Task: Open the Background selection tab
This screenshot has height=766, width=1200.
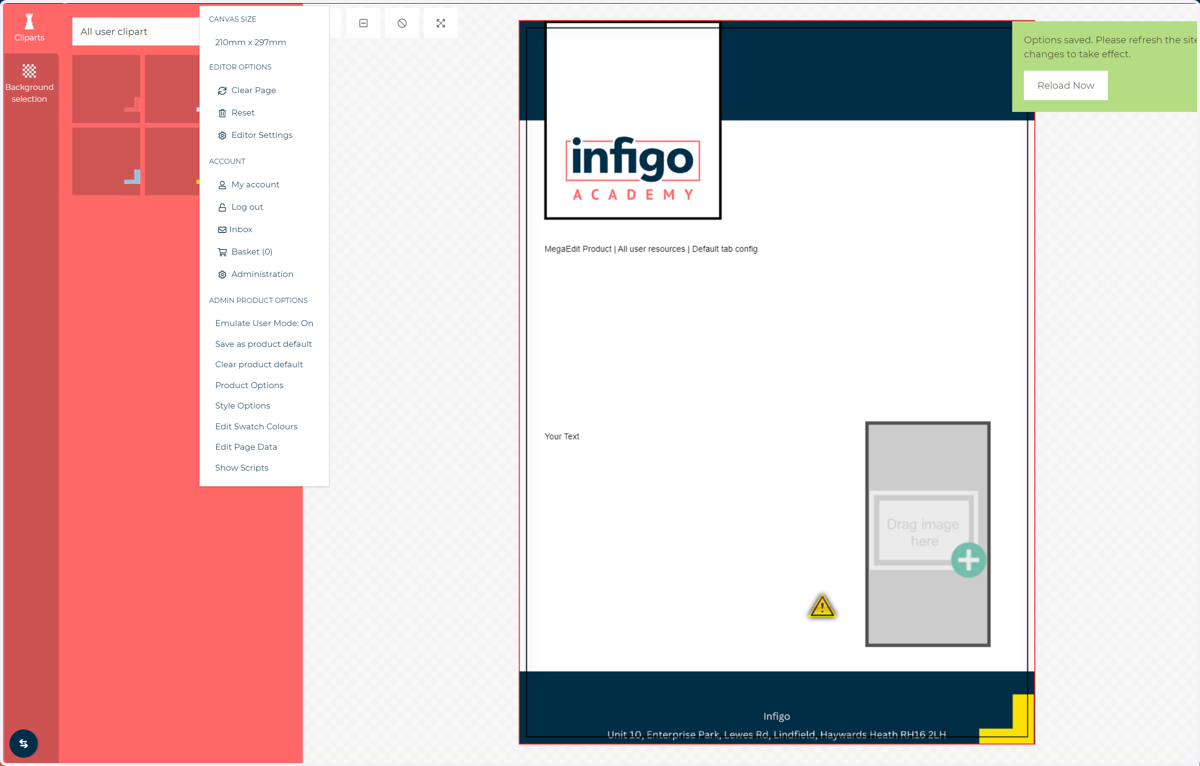Action: [x=29, y=84]
